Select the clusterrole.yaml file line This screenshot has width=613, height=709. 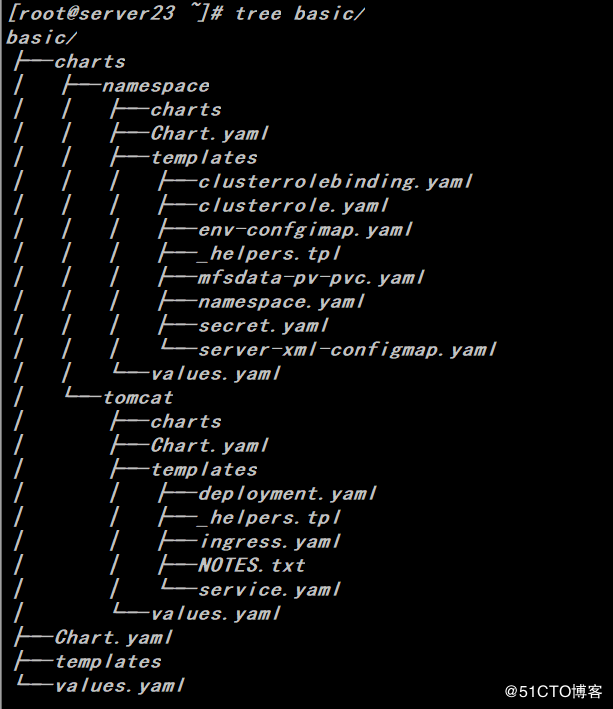tap(293, 206)
